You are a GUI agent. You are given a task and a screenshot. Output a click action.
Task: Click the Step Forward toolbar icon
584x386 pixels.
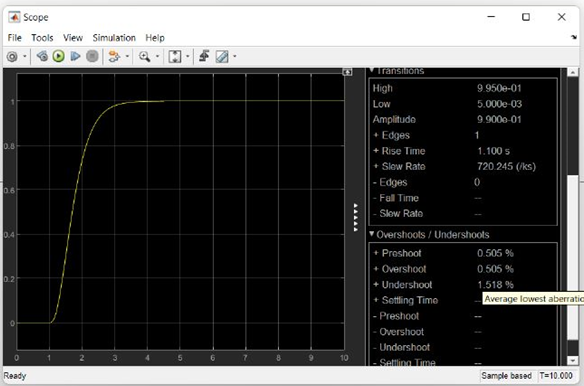(75, 56)
